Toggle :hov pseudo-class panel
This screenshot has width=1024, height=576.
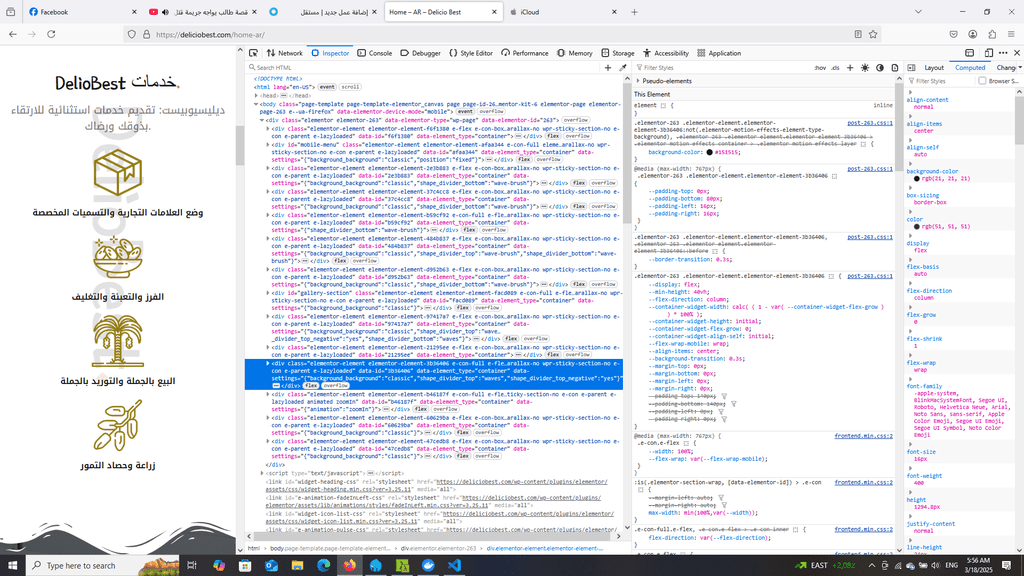pos(820,68)
